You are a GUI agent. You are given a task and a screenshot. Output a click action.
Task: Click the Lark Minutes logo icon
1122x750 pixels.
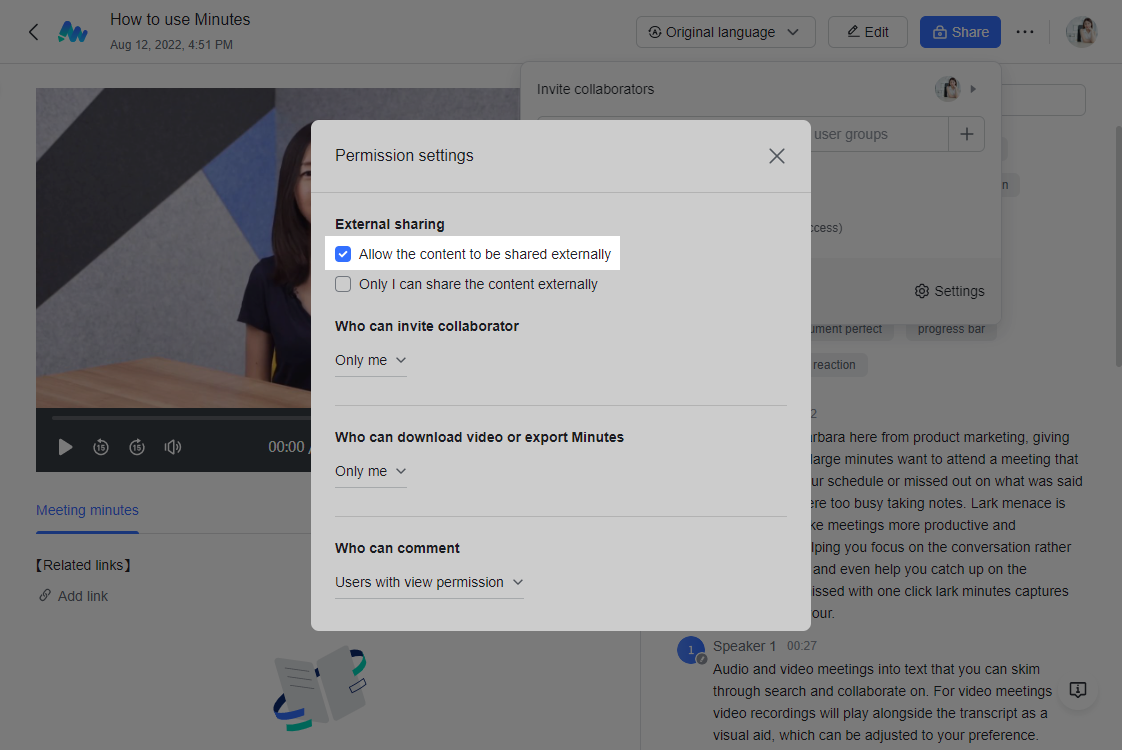click(72, 32)
